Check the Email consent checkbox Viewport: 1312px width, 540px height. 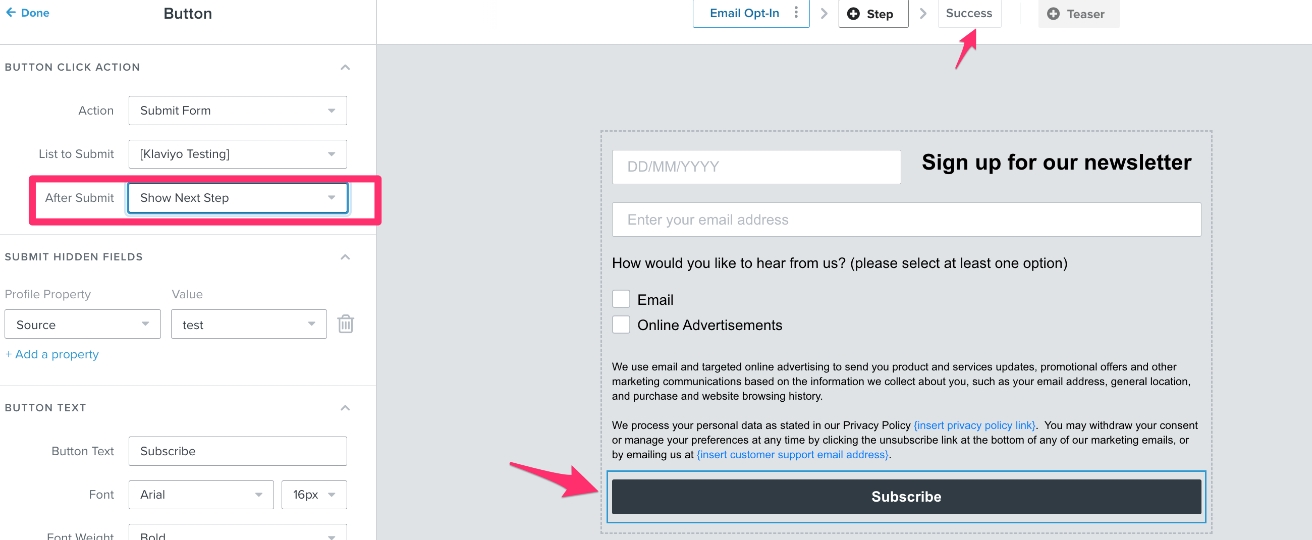click(621, 299)
